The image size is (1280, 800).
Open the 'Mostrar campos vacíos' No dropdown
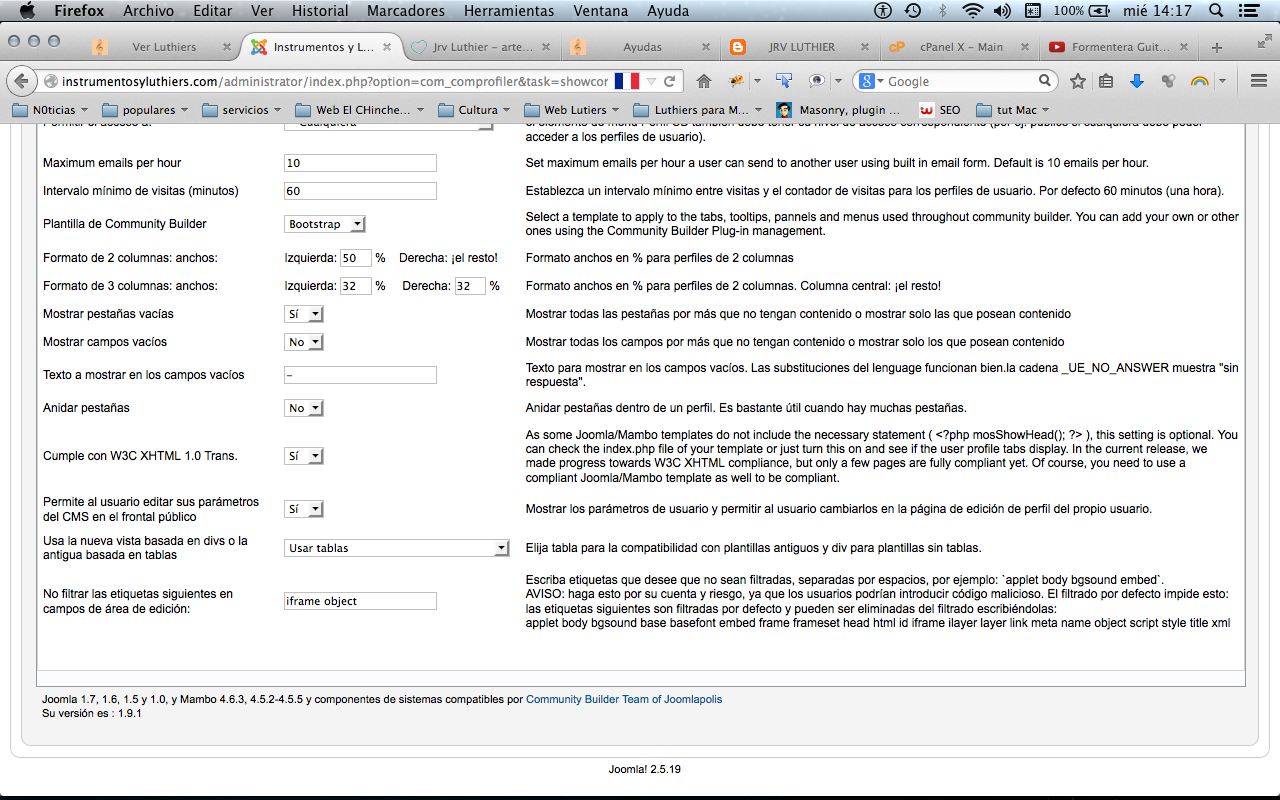tap(304, 342)
